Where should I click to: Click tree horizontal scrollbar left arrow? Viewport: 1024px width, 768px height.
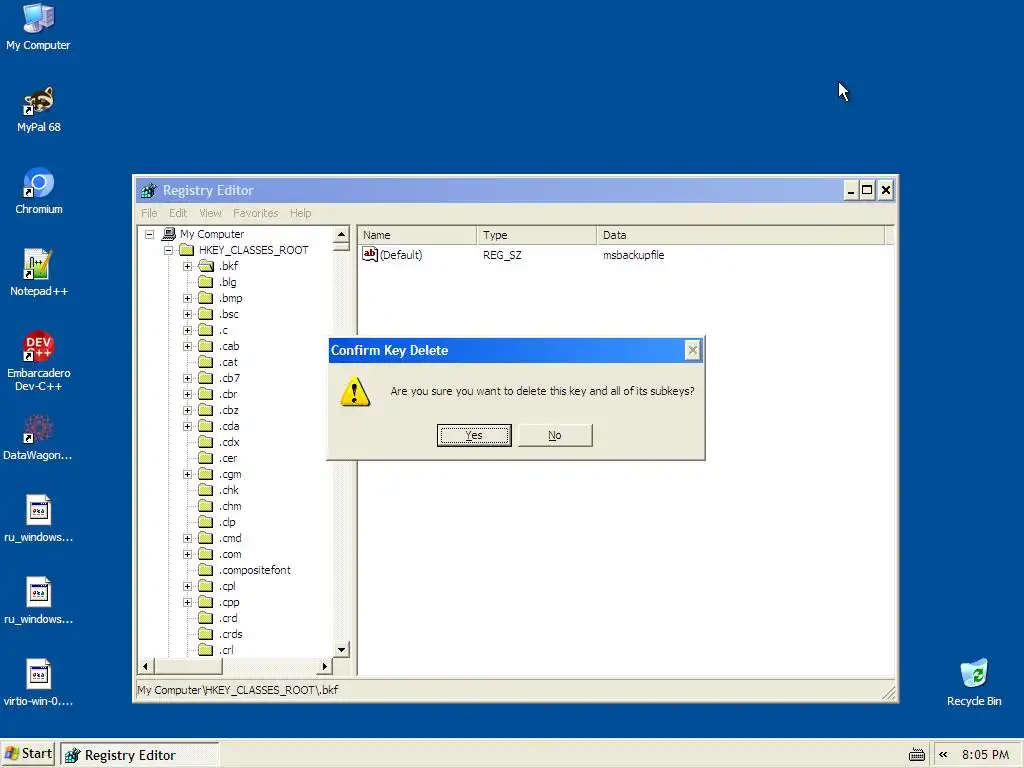146,667
